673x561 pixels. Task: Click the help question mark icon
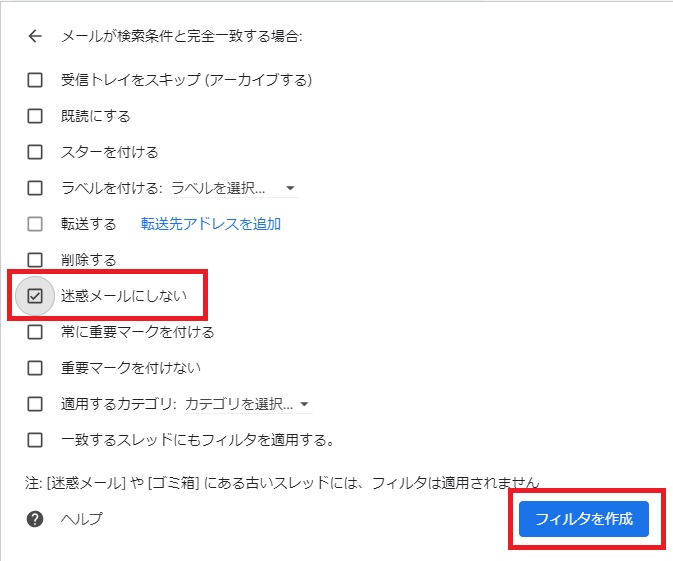pyautogui.click(x=35, y=519)
